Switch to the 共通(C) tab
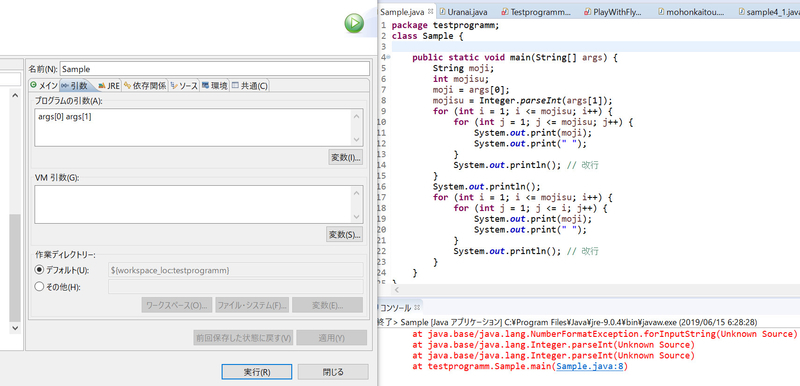The width and height of the screenshot is (800, 386). coord(249,86)
